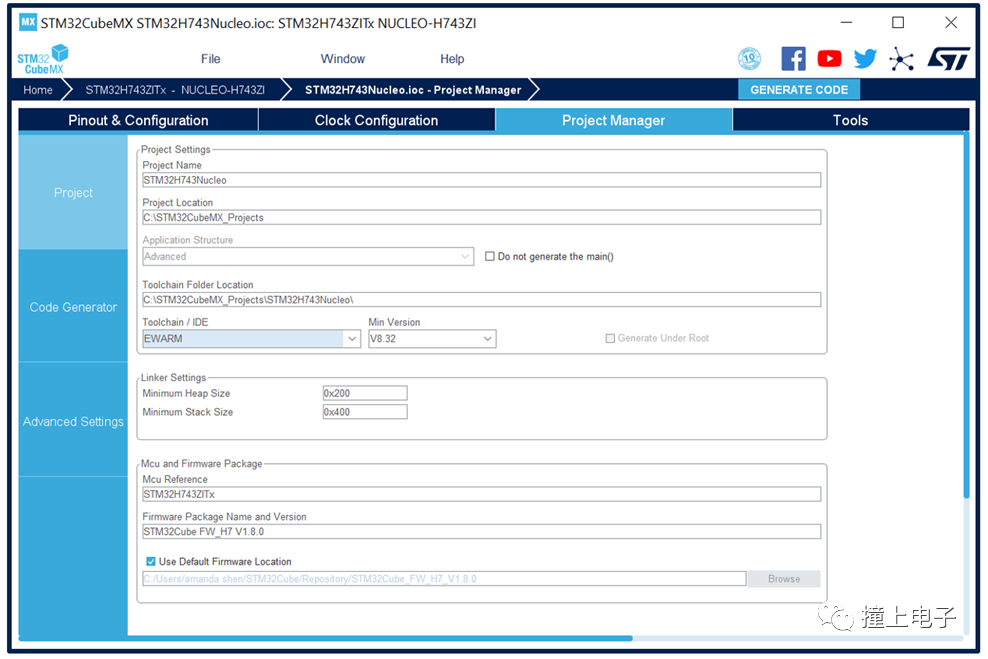The width and height of the screenshot is (988, 659).
Task: Select the Project side section
Action: click(x=73, y=193)
